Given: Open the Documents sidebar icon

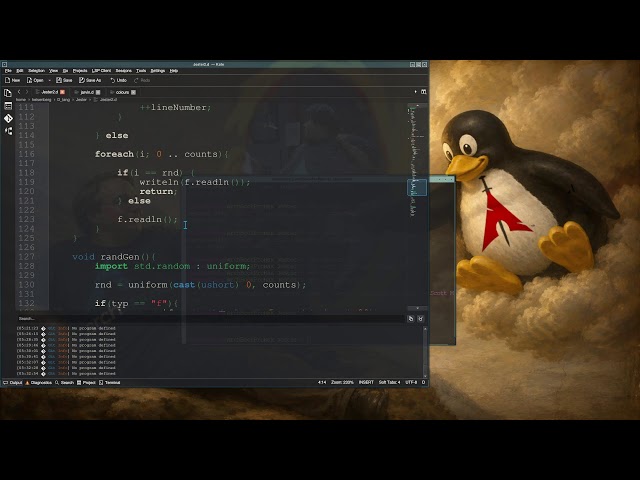Looking at the screenshot, I should coord(8,93).
